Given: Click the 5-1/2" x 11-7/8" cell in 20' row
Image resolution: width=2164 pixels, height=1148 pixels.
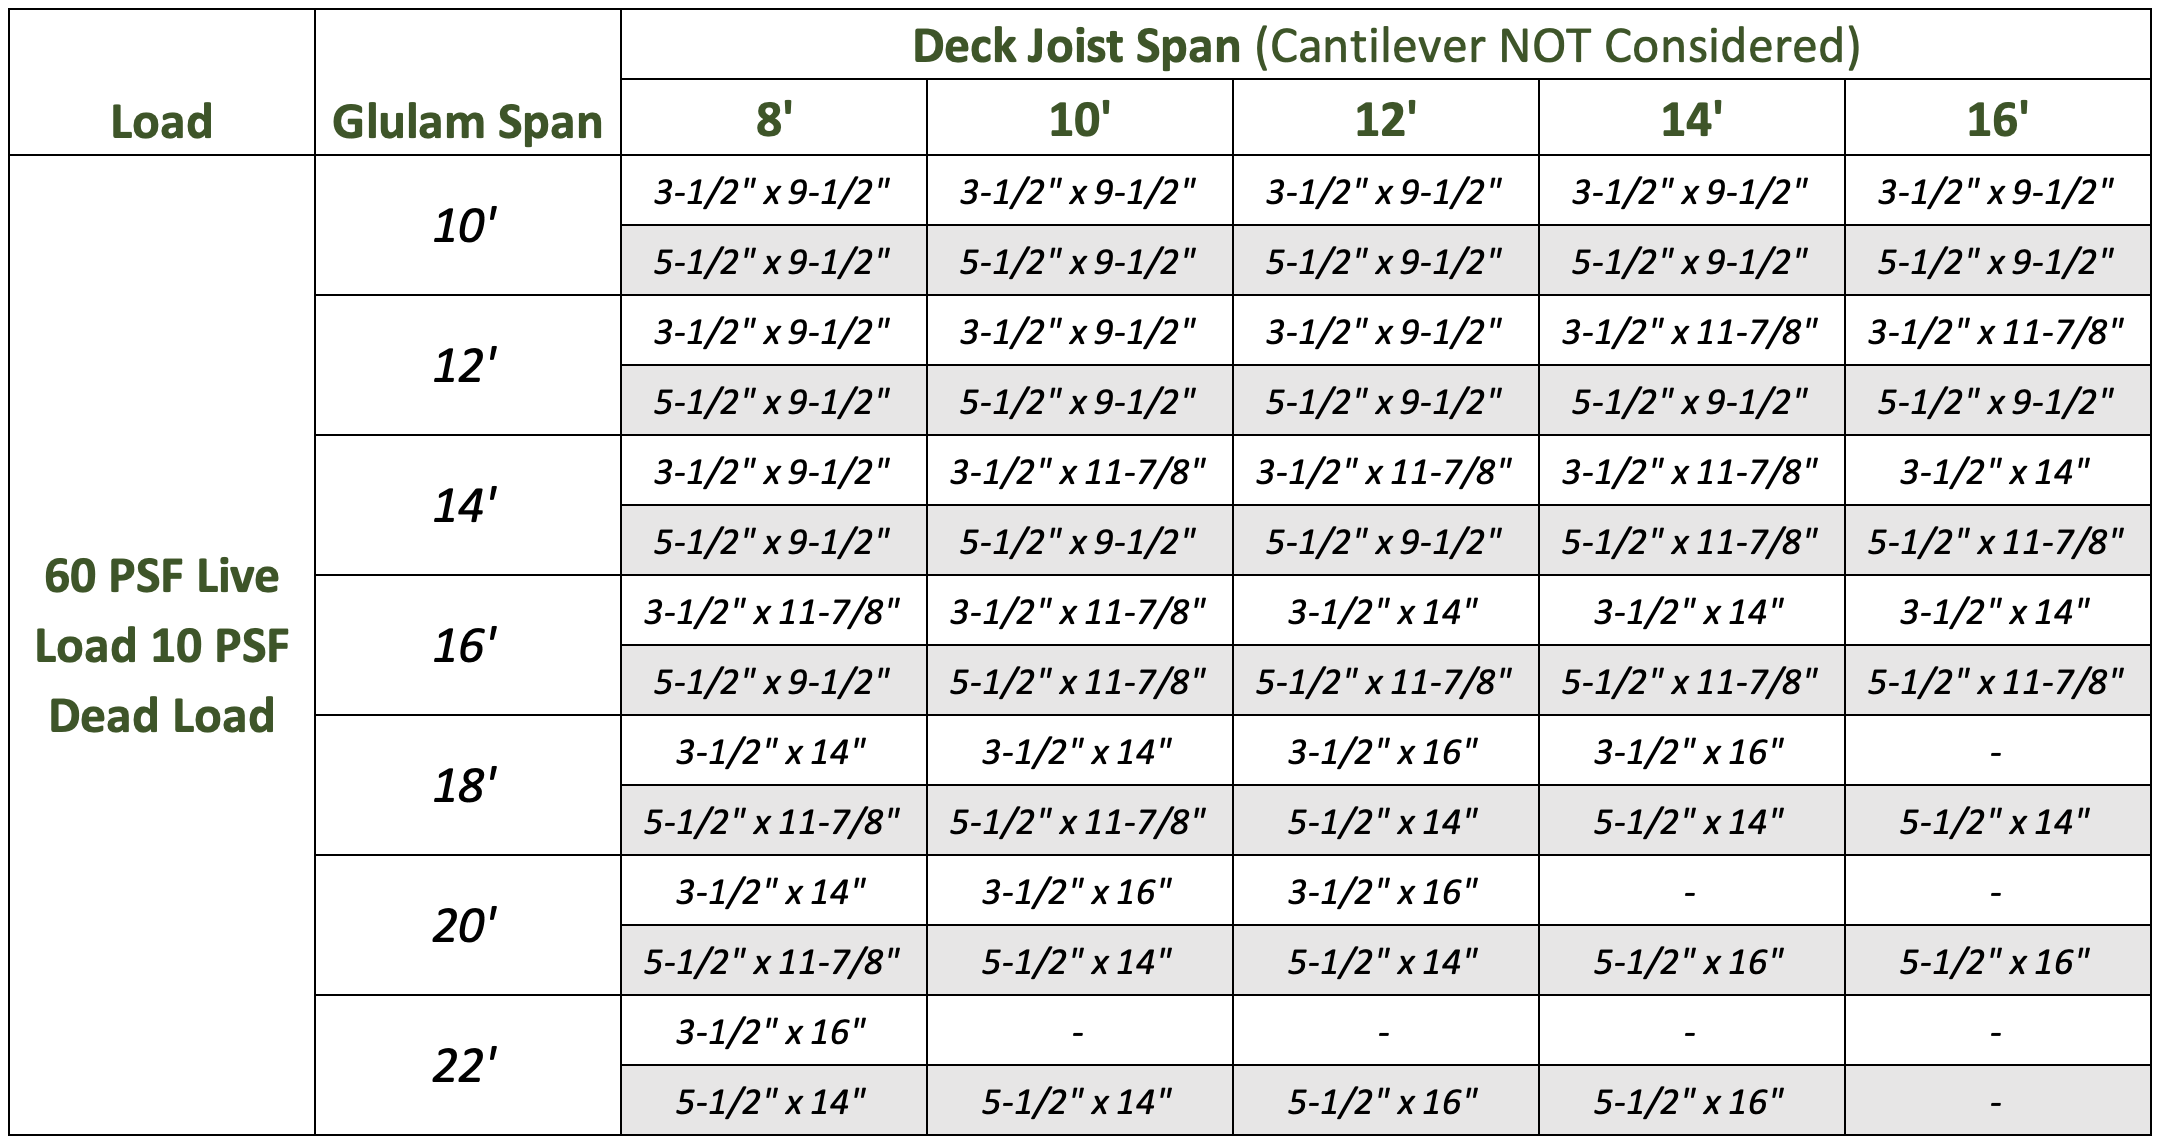Looking at the screenshot, I should pos(772,962).
